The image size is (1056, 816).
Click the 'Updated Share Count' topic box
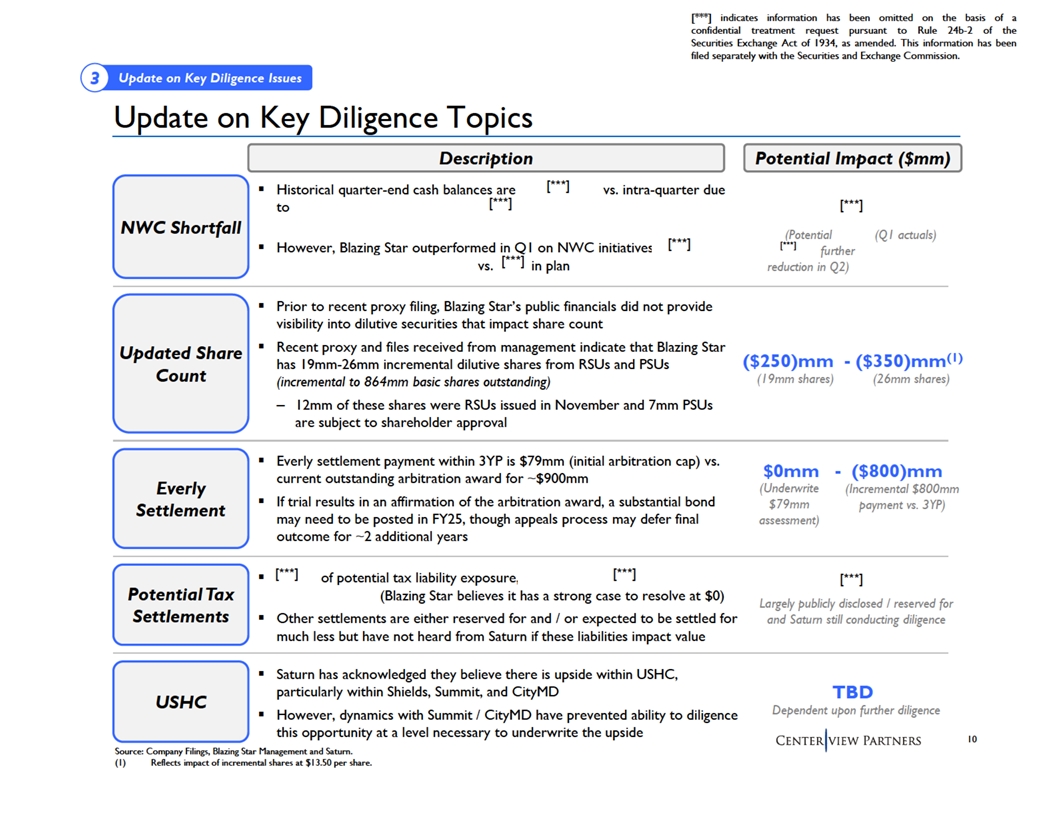coord(180,364)
